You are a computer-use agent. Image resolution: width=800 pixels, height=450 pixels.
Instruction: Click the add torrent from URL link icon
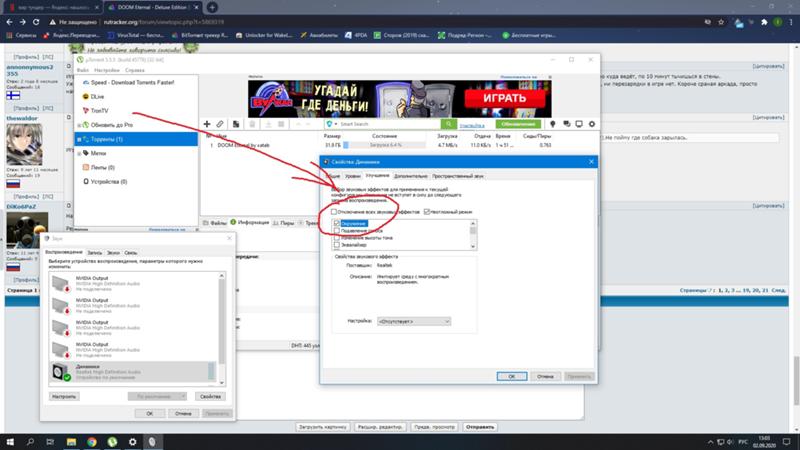click(220, 124)
